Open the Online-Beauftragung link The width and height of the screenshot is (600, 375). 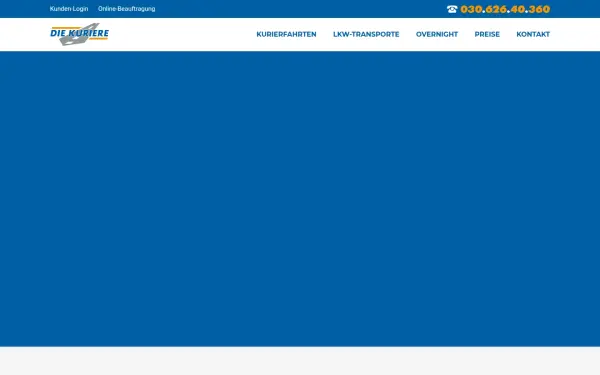tap(127, 9)
